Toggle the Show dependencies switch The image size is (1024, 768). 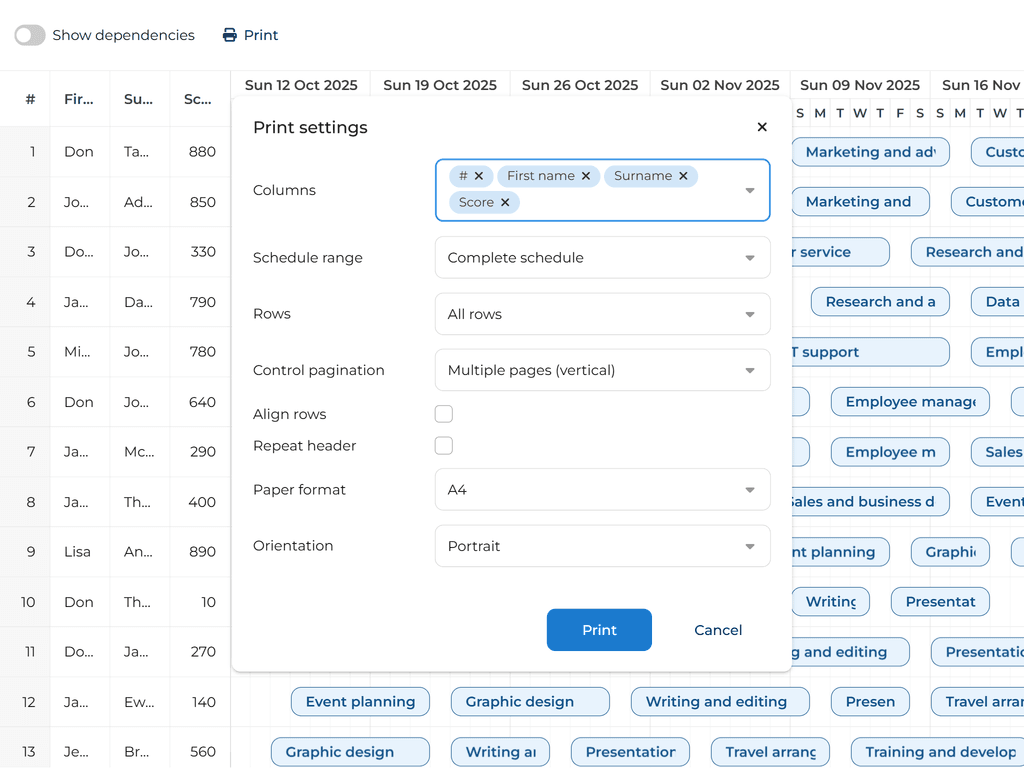[30, 35]
